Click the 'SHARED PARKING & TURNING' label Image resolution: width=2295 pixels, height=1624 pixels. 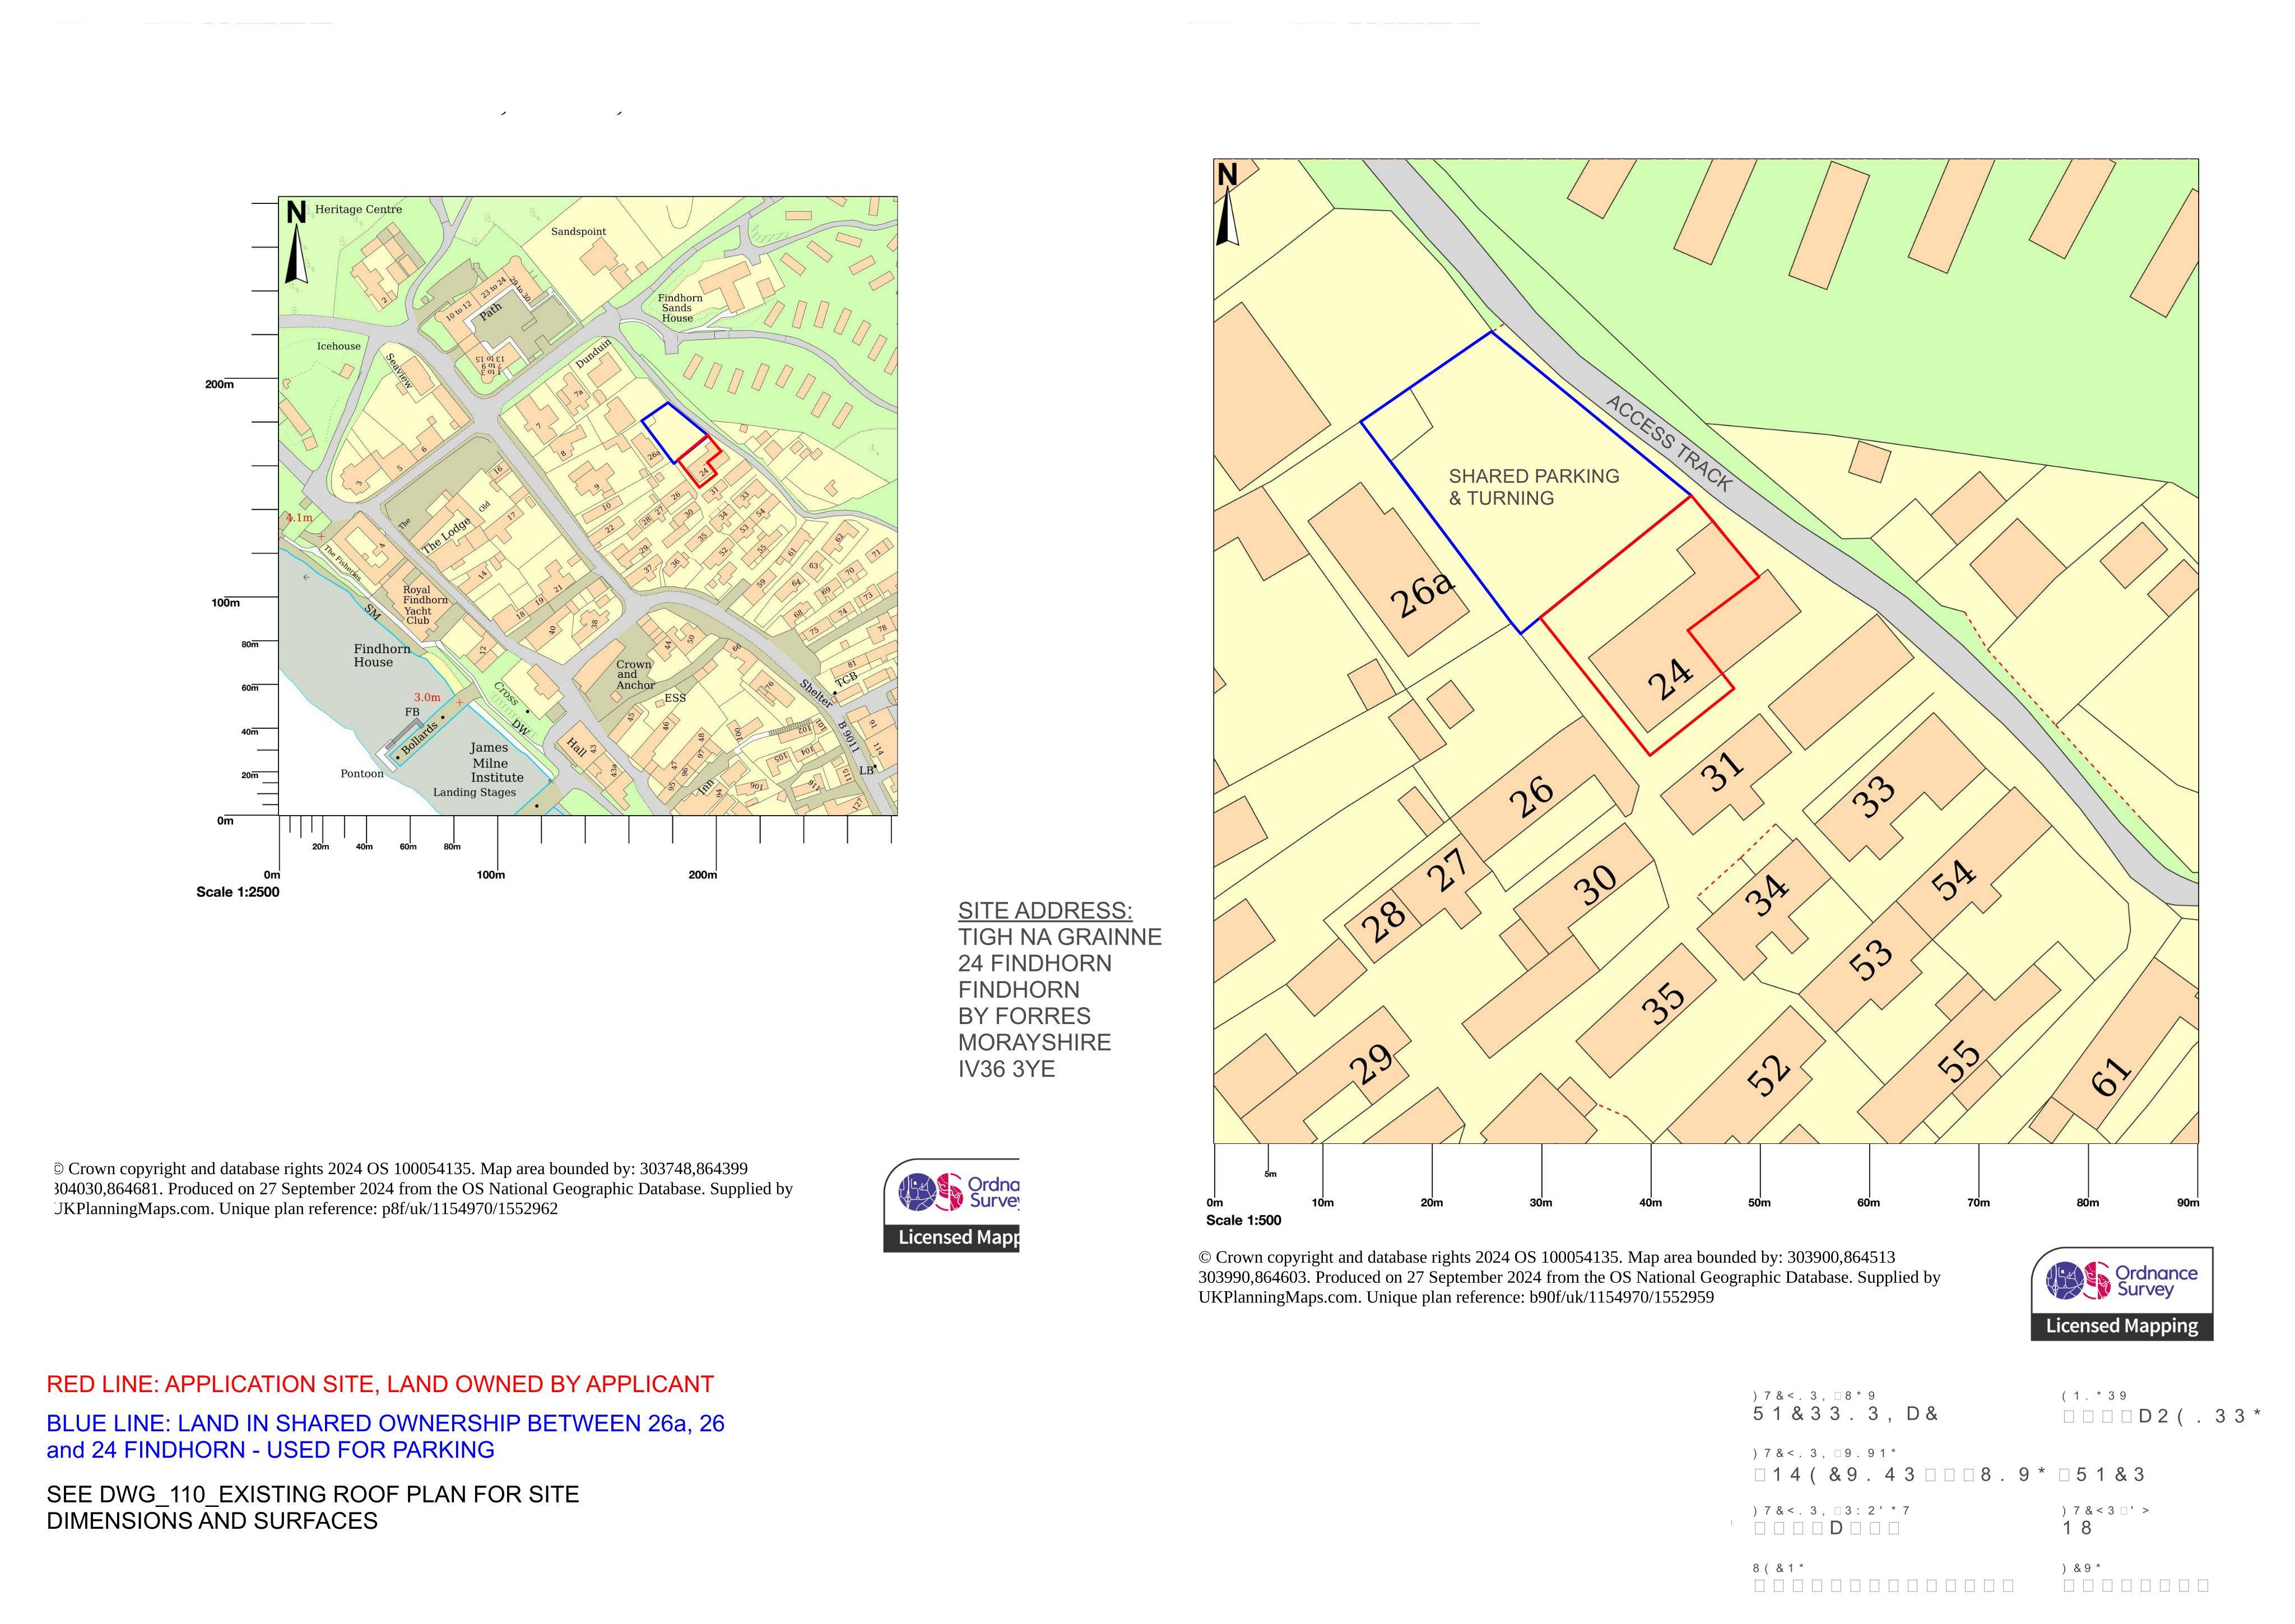pyautogui.click(x=1534, y=487)
